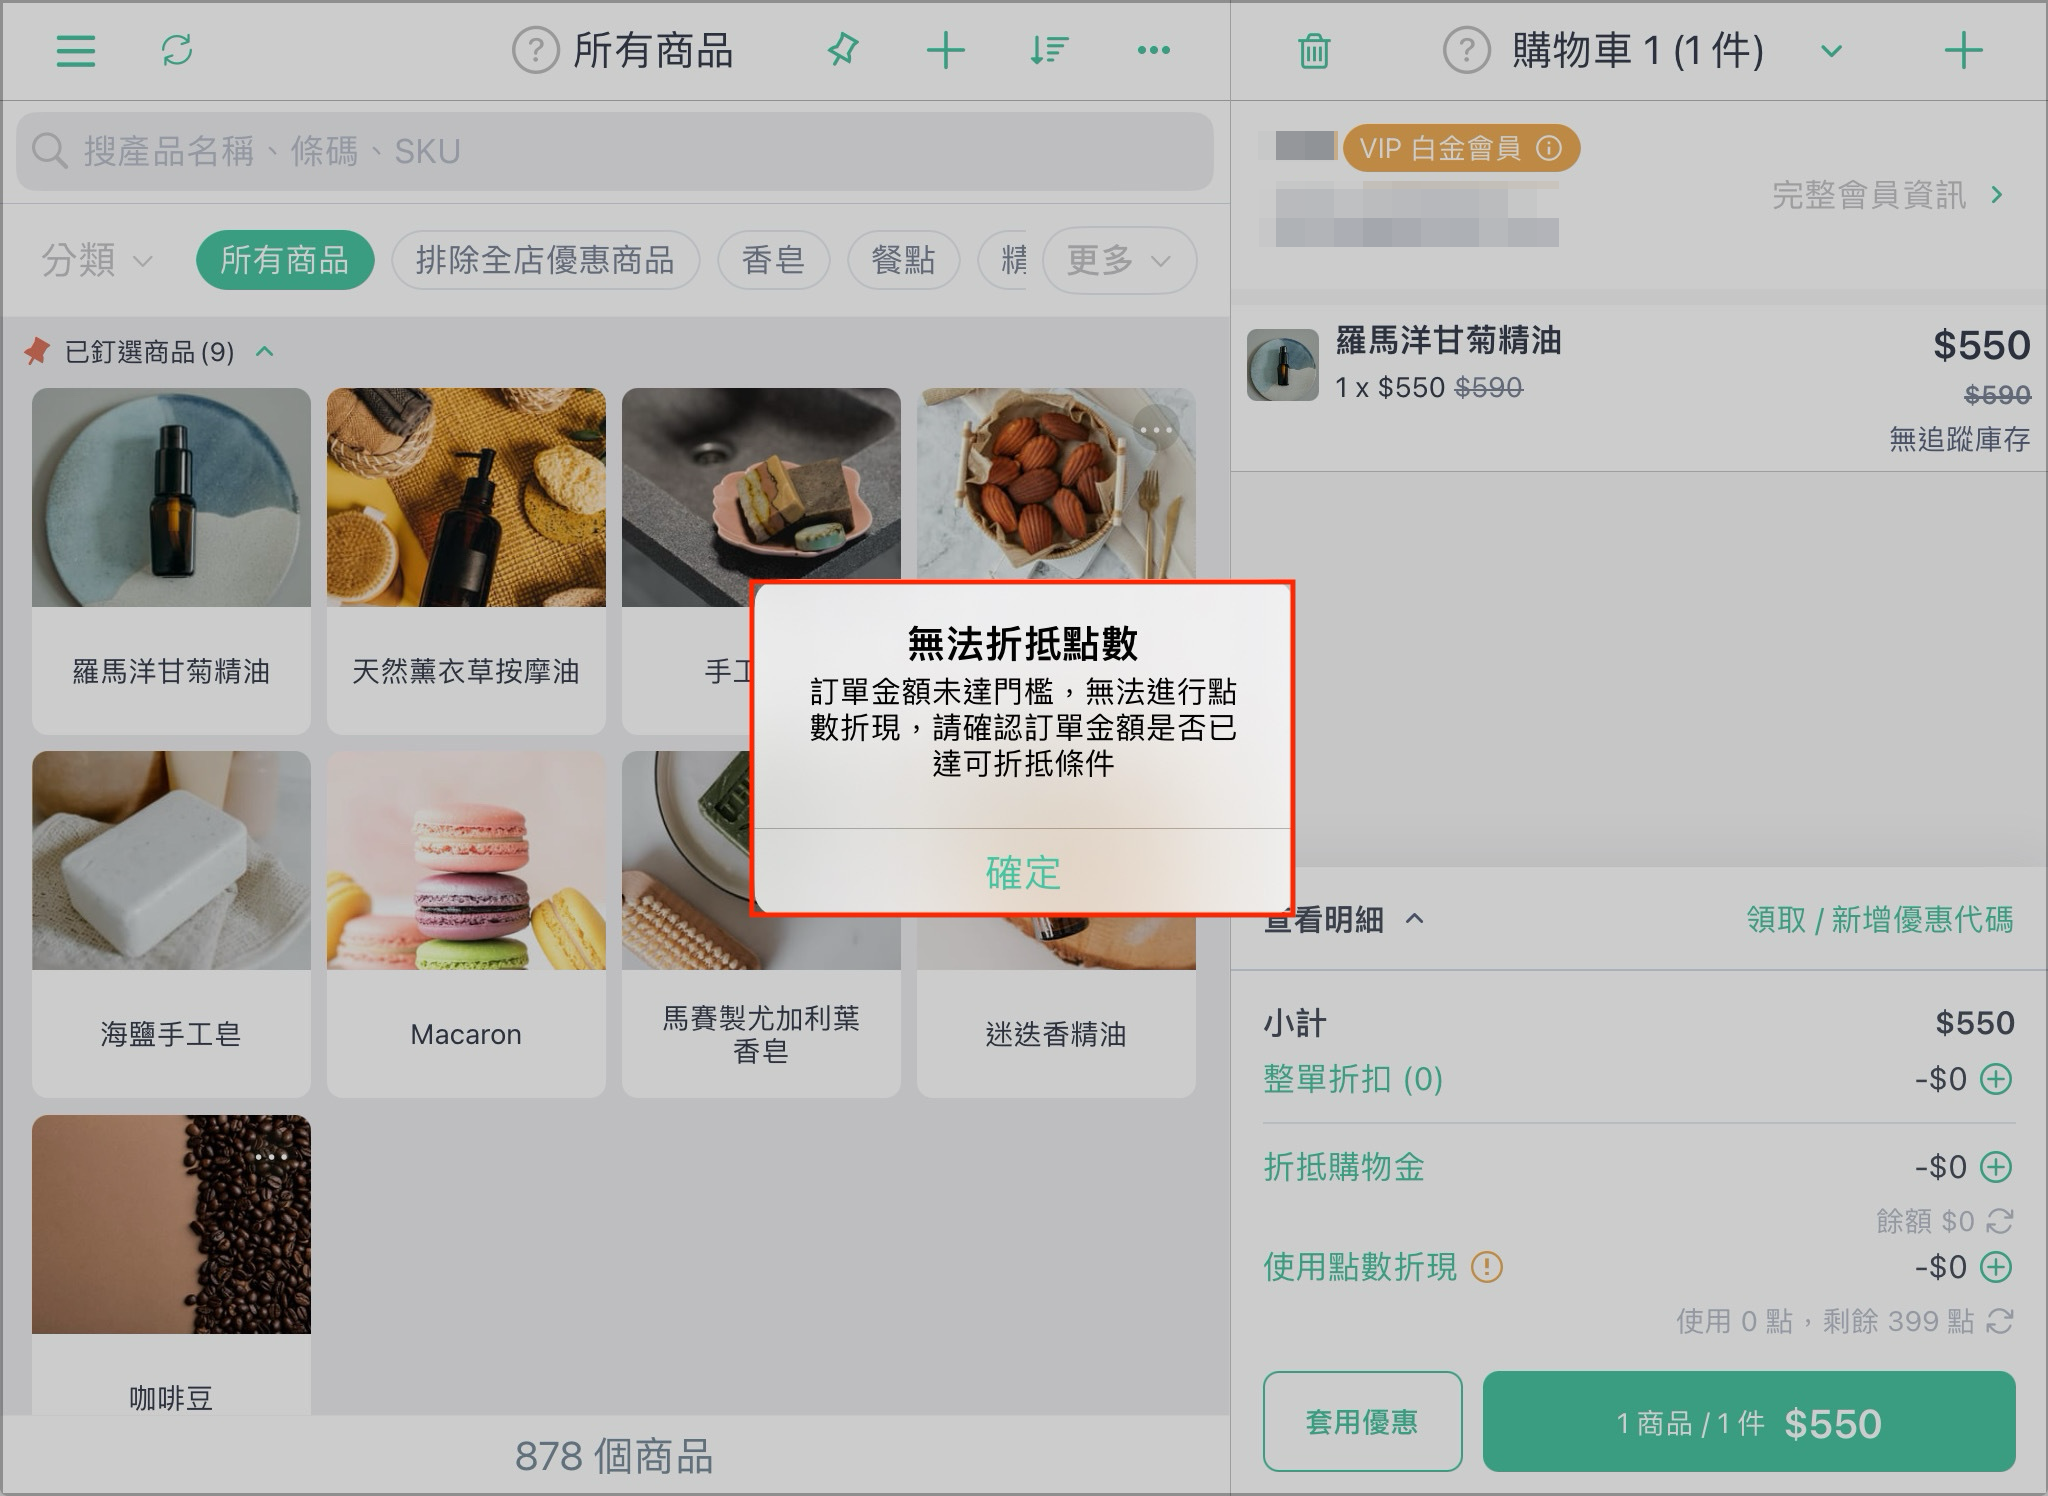Open the 分類 dropdown
Image resolution: width=2048 pixels, height=1496 pixels.
pyautogui.click(x=97, y=261)
